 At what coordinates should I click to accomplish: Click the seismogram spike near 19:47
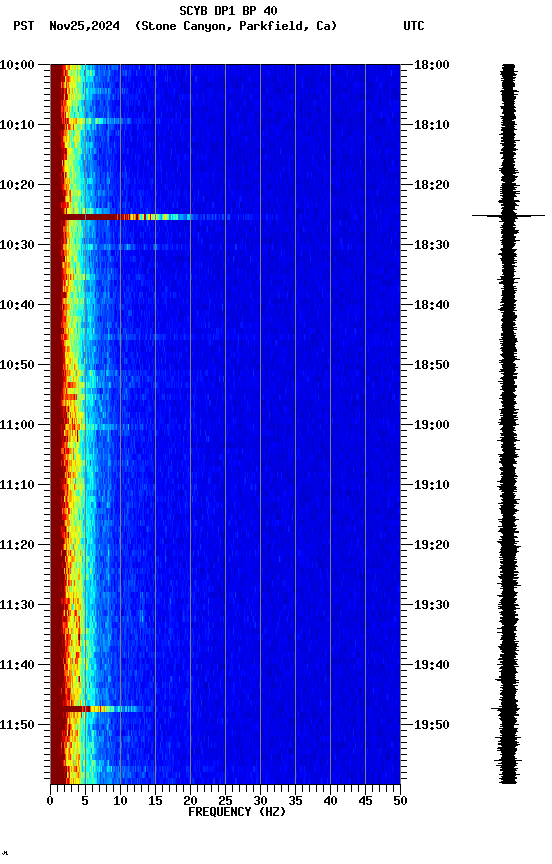pyautogui.click(x=507, y=709)
